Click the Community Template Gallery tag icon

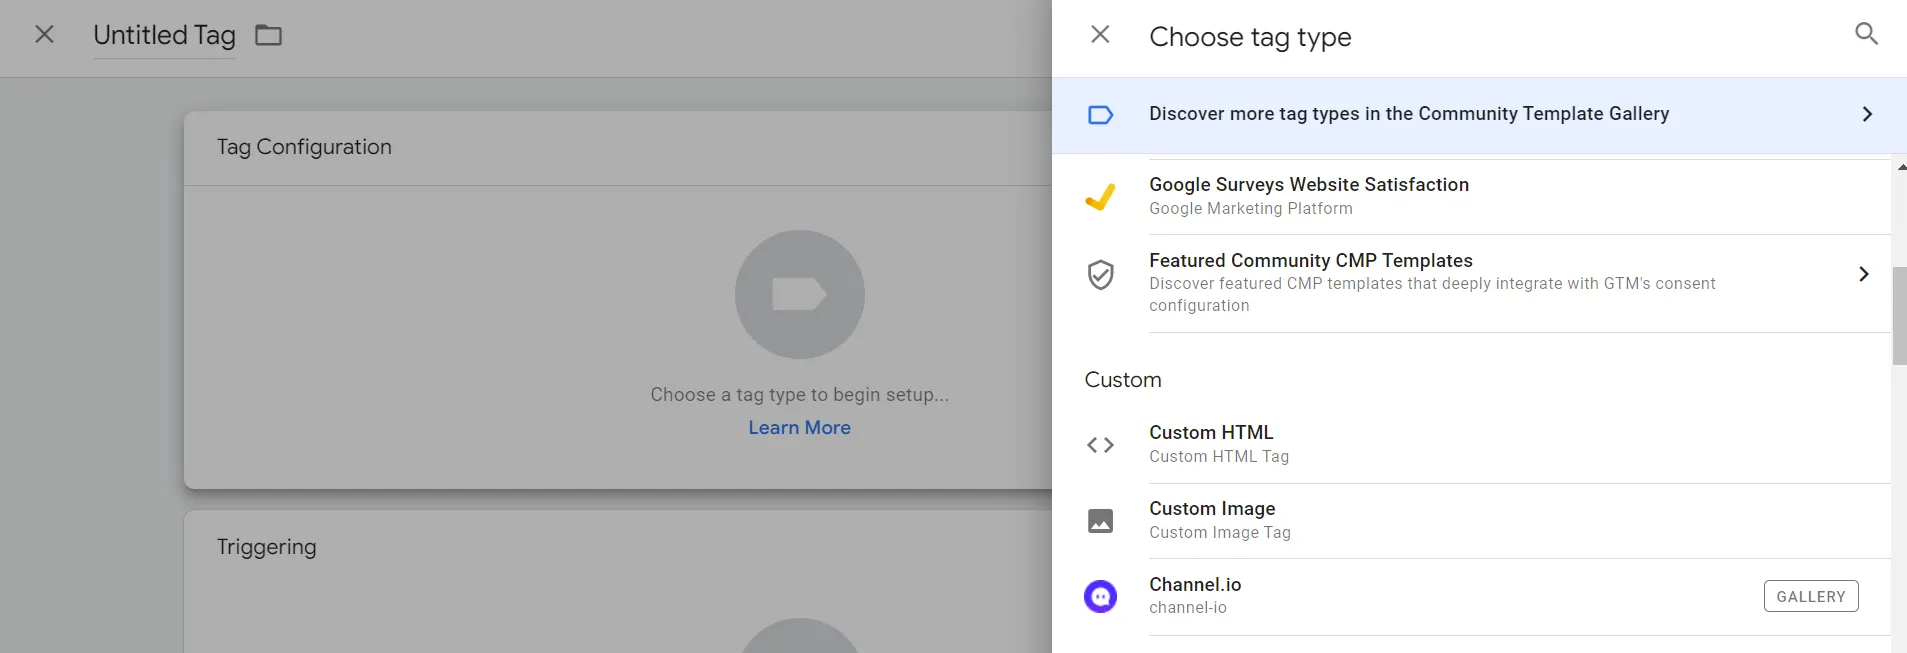1100,115
